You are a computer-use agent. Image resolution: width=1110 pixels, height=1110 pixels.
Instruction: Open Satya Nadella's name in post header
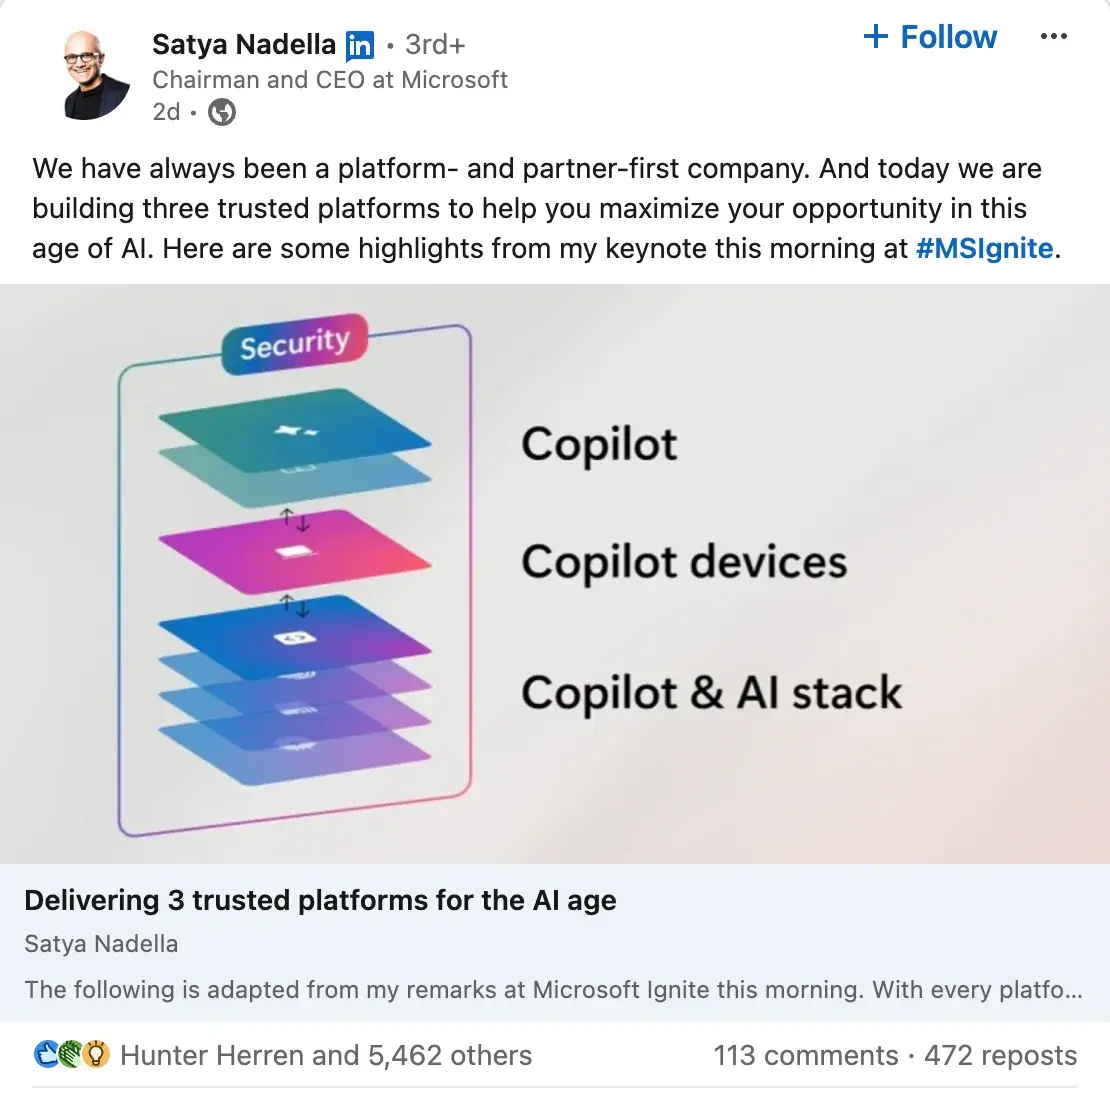click(x=243, y=45)
